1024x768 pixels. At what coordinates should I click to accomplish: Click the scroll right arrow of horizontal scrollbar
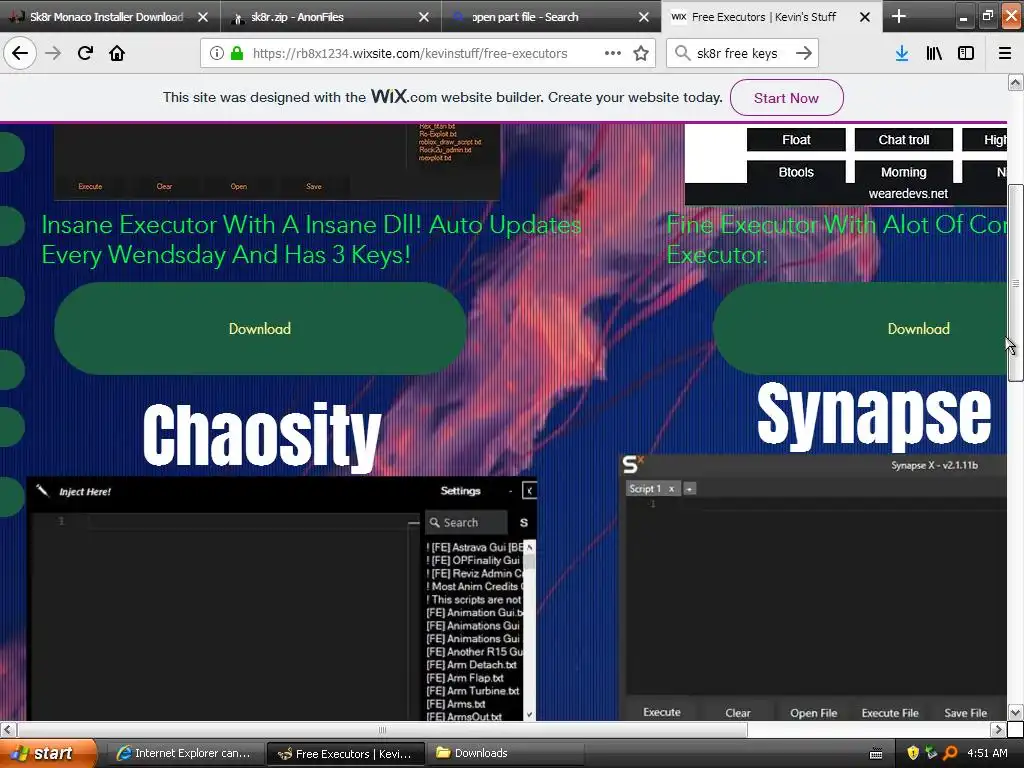click(x=997, y=729)
